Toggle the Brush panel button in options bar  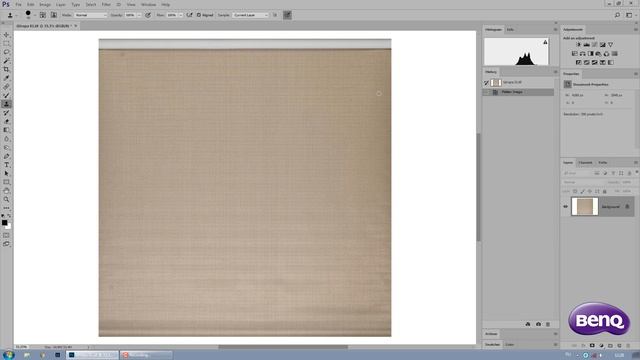tap(43, 15)
